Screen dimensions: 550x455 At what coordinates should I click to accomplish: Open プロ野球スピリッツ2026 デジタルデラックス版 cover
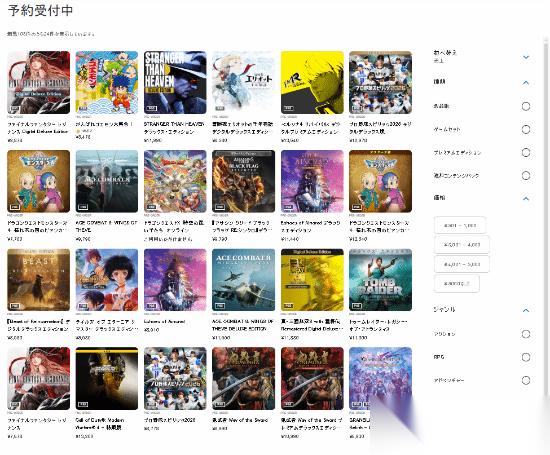point(380,82)
